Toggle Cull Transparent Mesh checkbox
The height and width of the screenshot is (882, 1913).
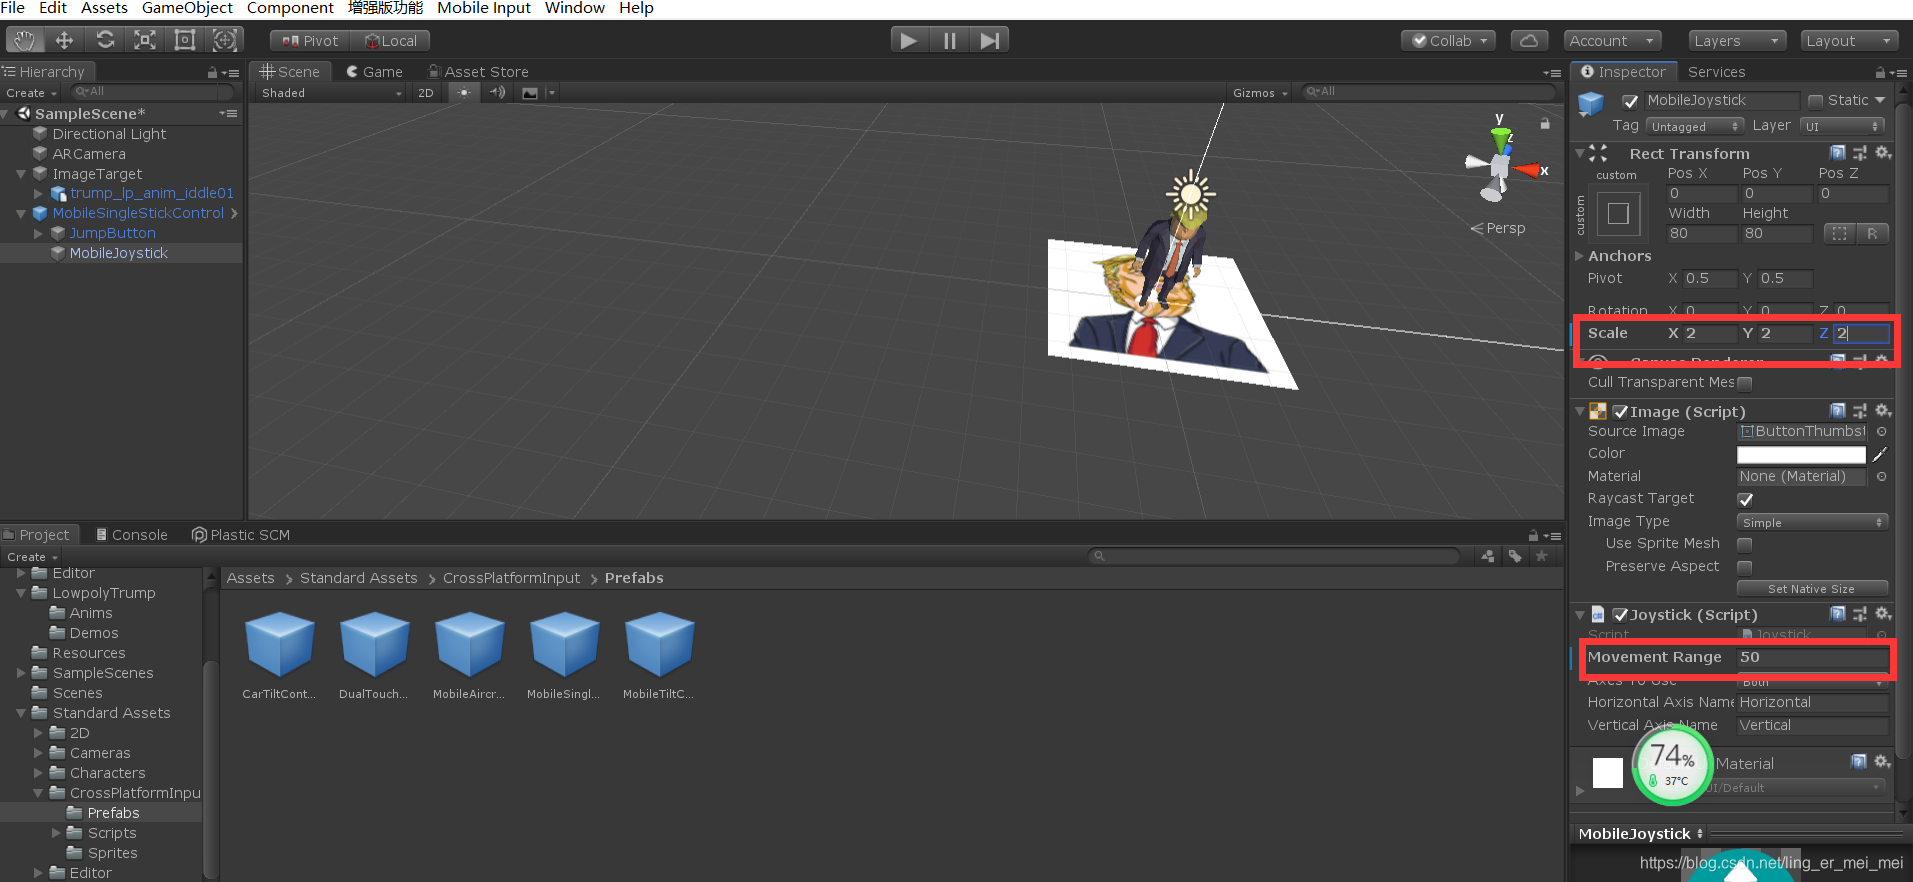pos(1745,383)
